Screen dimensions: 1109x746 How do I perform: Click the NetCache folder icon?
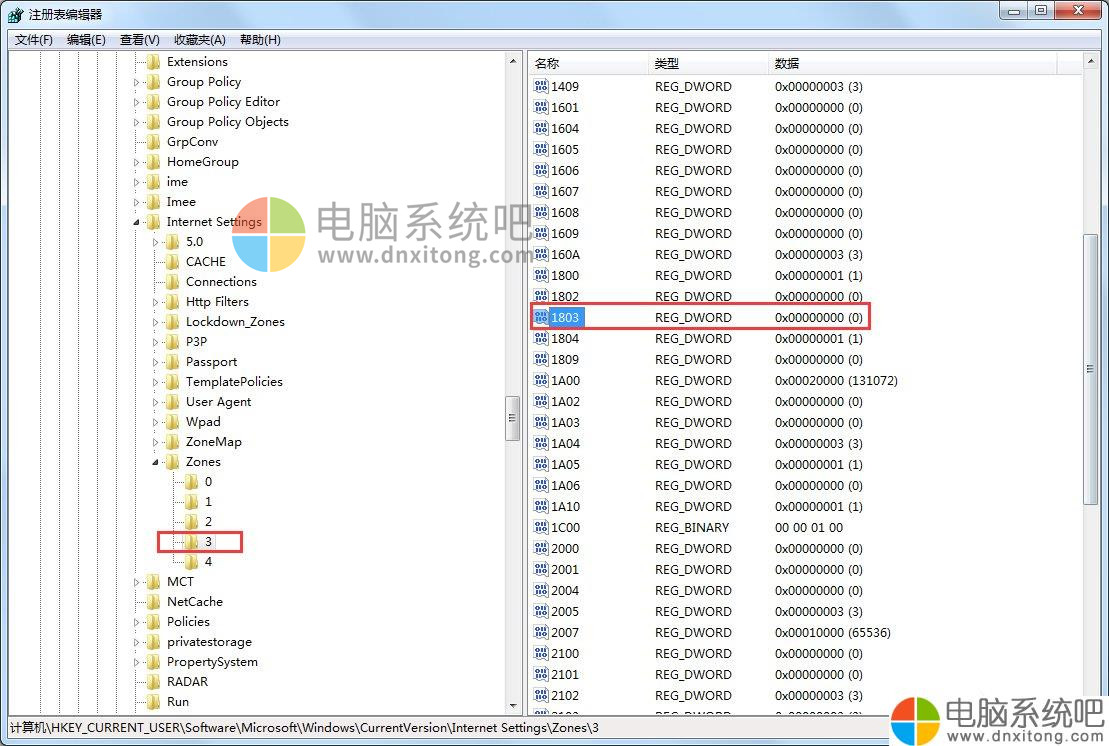coord(153,602)
